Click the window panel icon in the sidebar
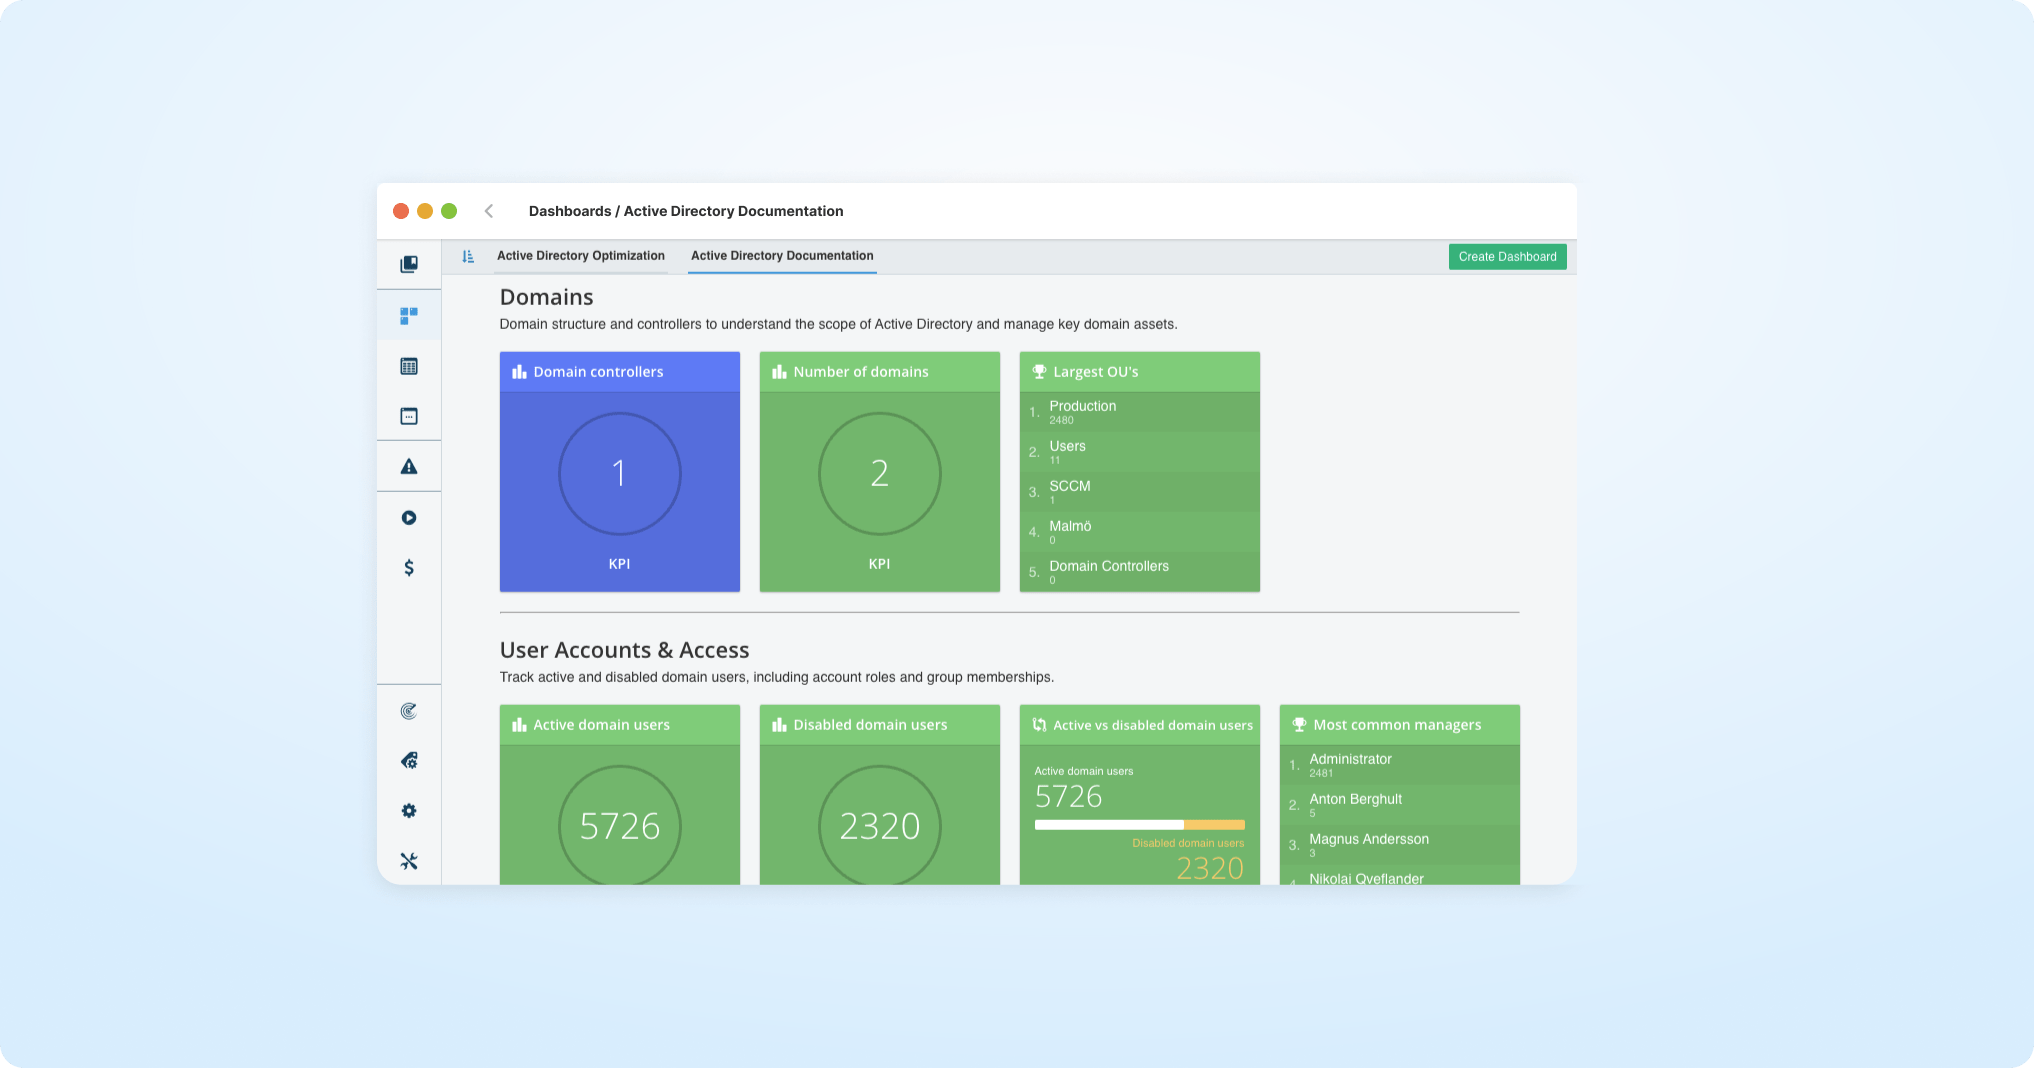Image resolution: width=2034 pixels, height=1068 pixels. (409, 416)
